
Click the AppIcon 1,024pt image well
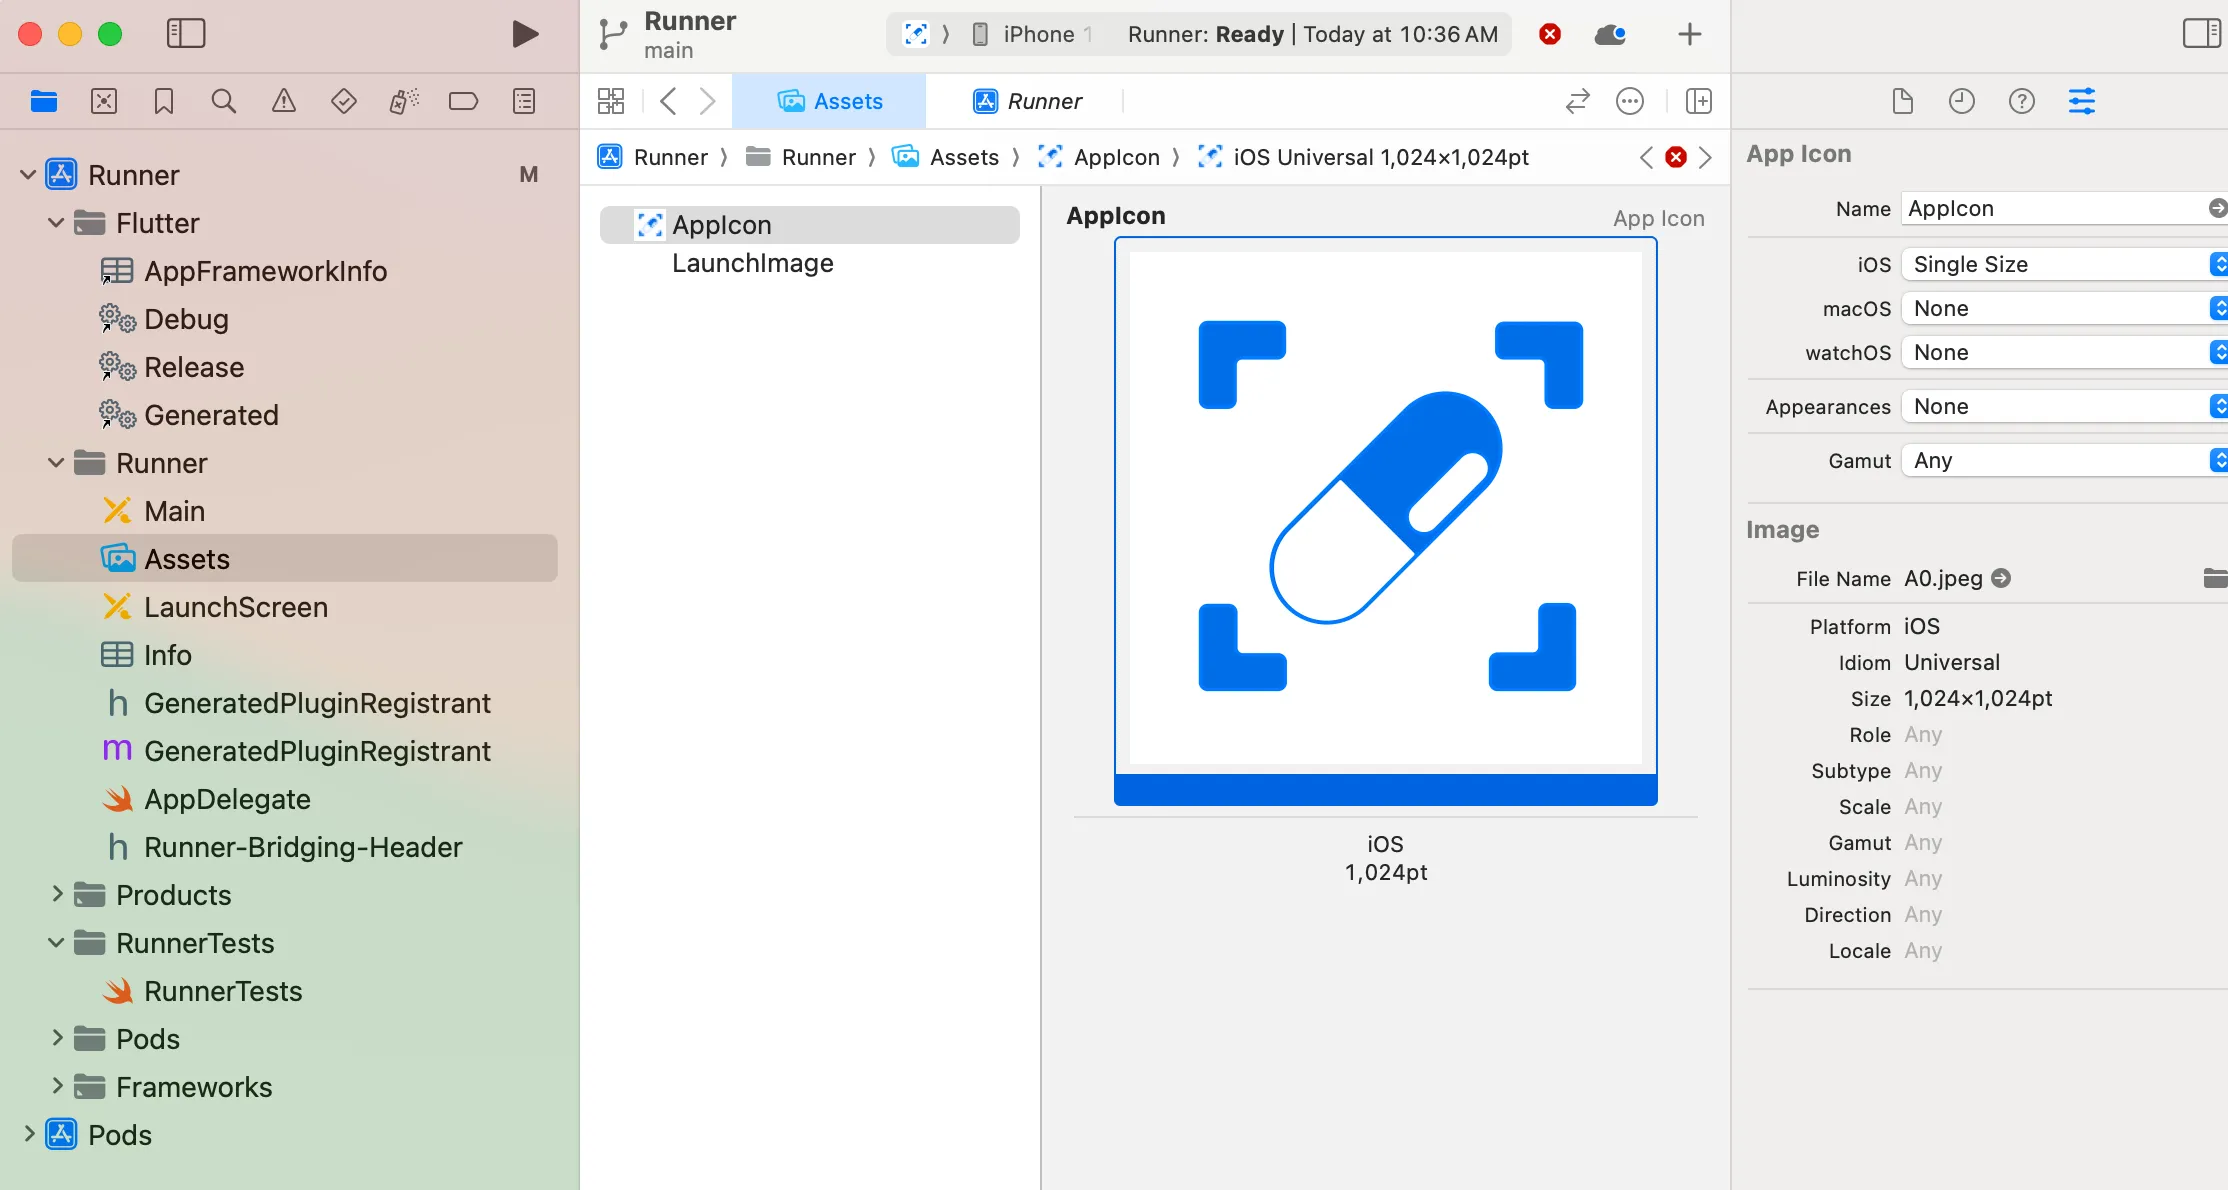[1385, 508]
